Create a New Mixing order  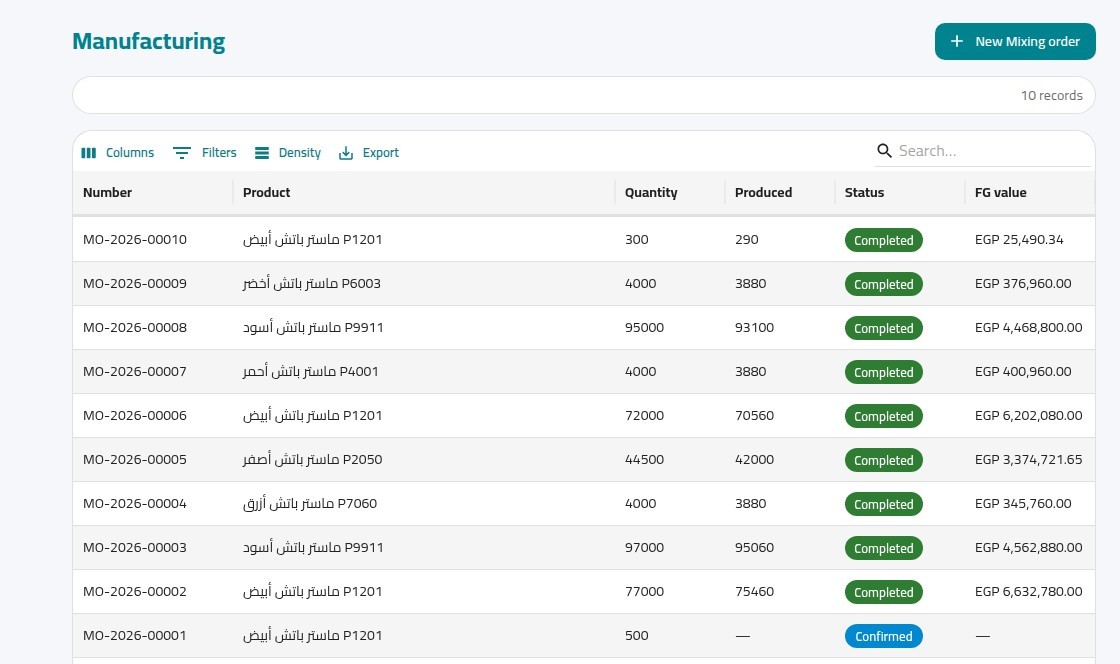tap(1015, 41)
